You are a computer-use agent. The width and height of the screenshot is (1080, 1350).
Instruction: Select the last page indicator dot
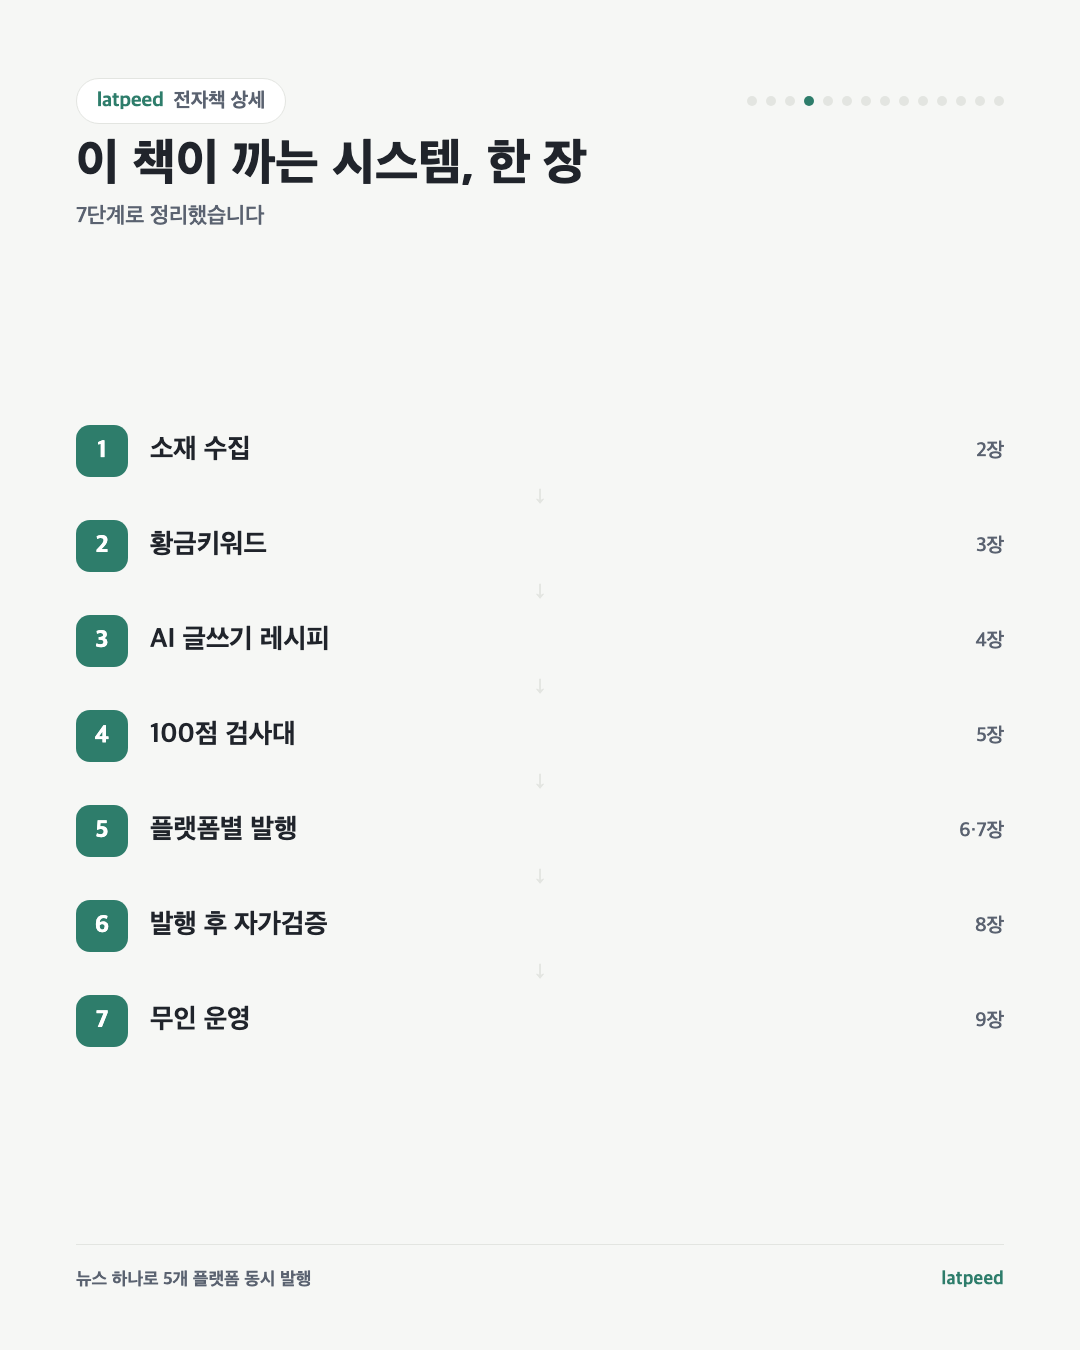(x=999, y=101)
